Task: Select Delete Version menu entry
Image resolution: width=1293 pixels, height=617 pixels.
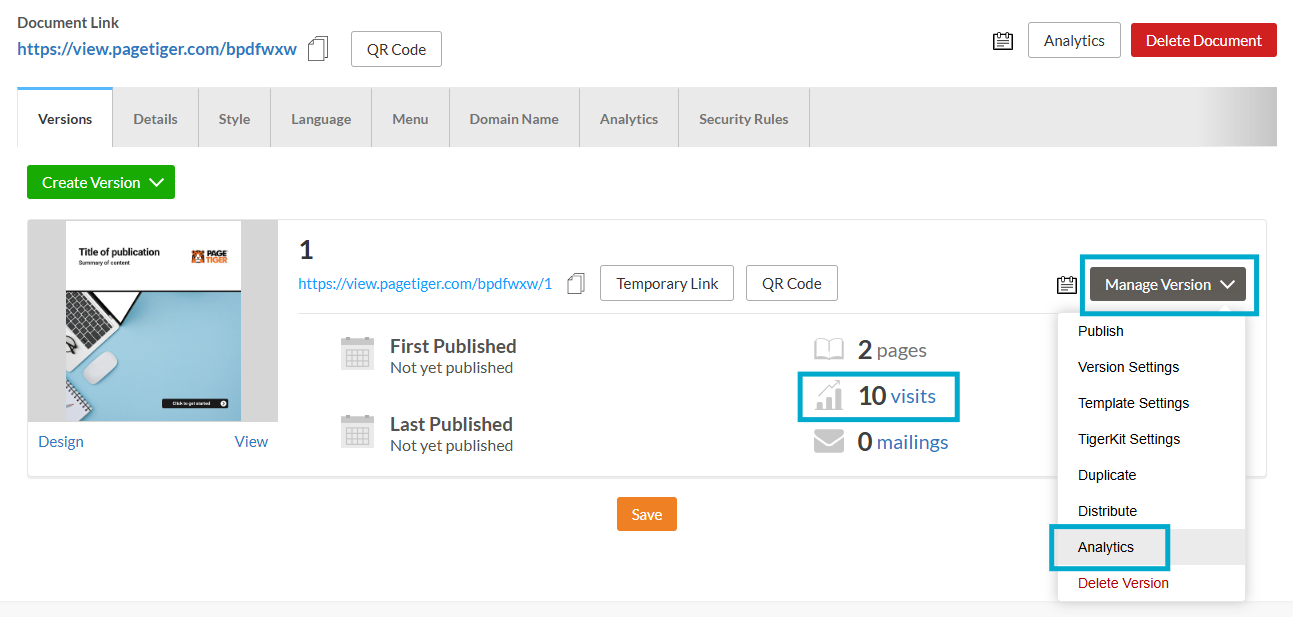Action: pyautogui.click(x=1123, y=583)
